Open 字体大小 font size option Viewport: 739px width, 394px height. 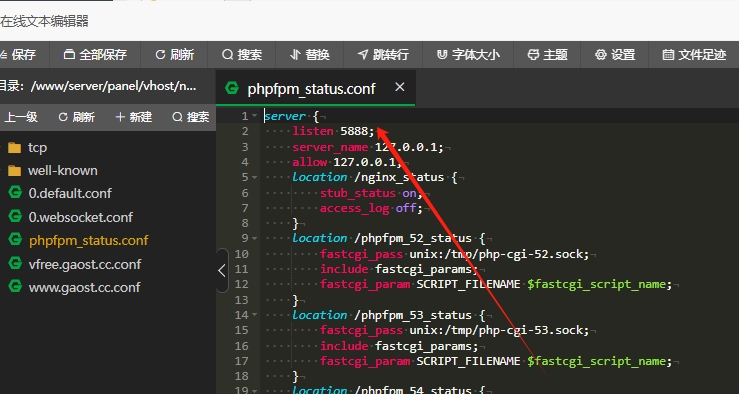[x=468, y=55]
